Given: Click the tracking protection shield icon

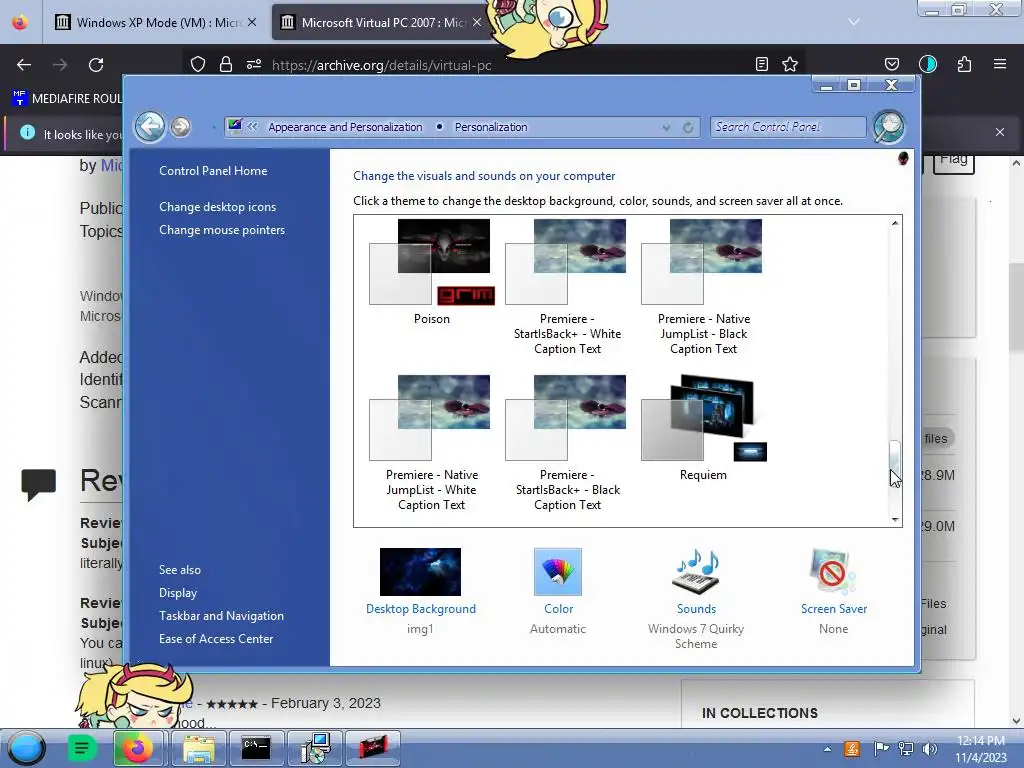Looking at the screenshot, I should [198, 64].
